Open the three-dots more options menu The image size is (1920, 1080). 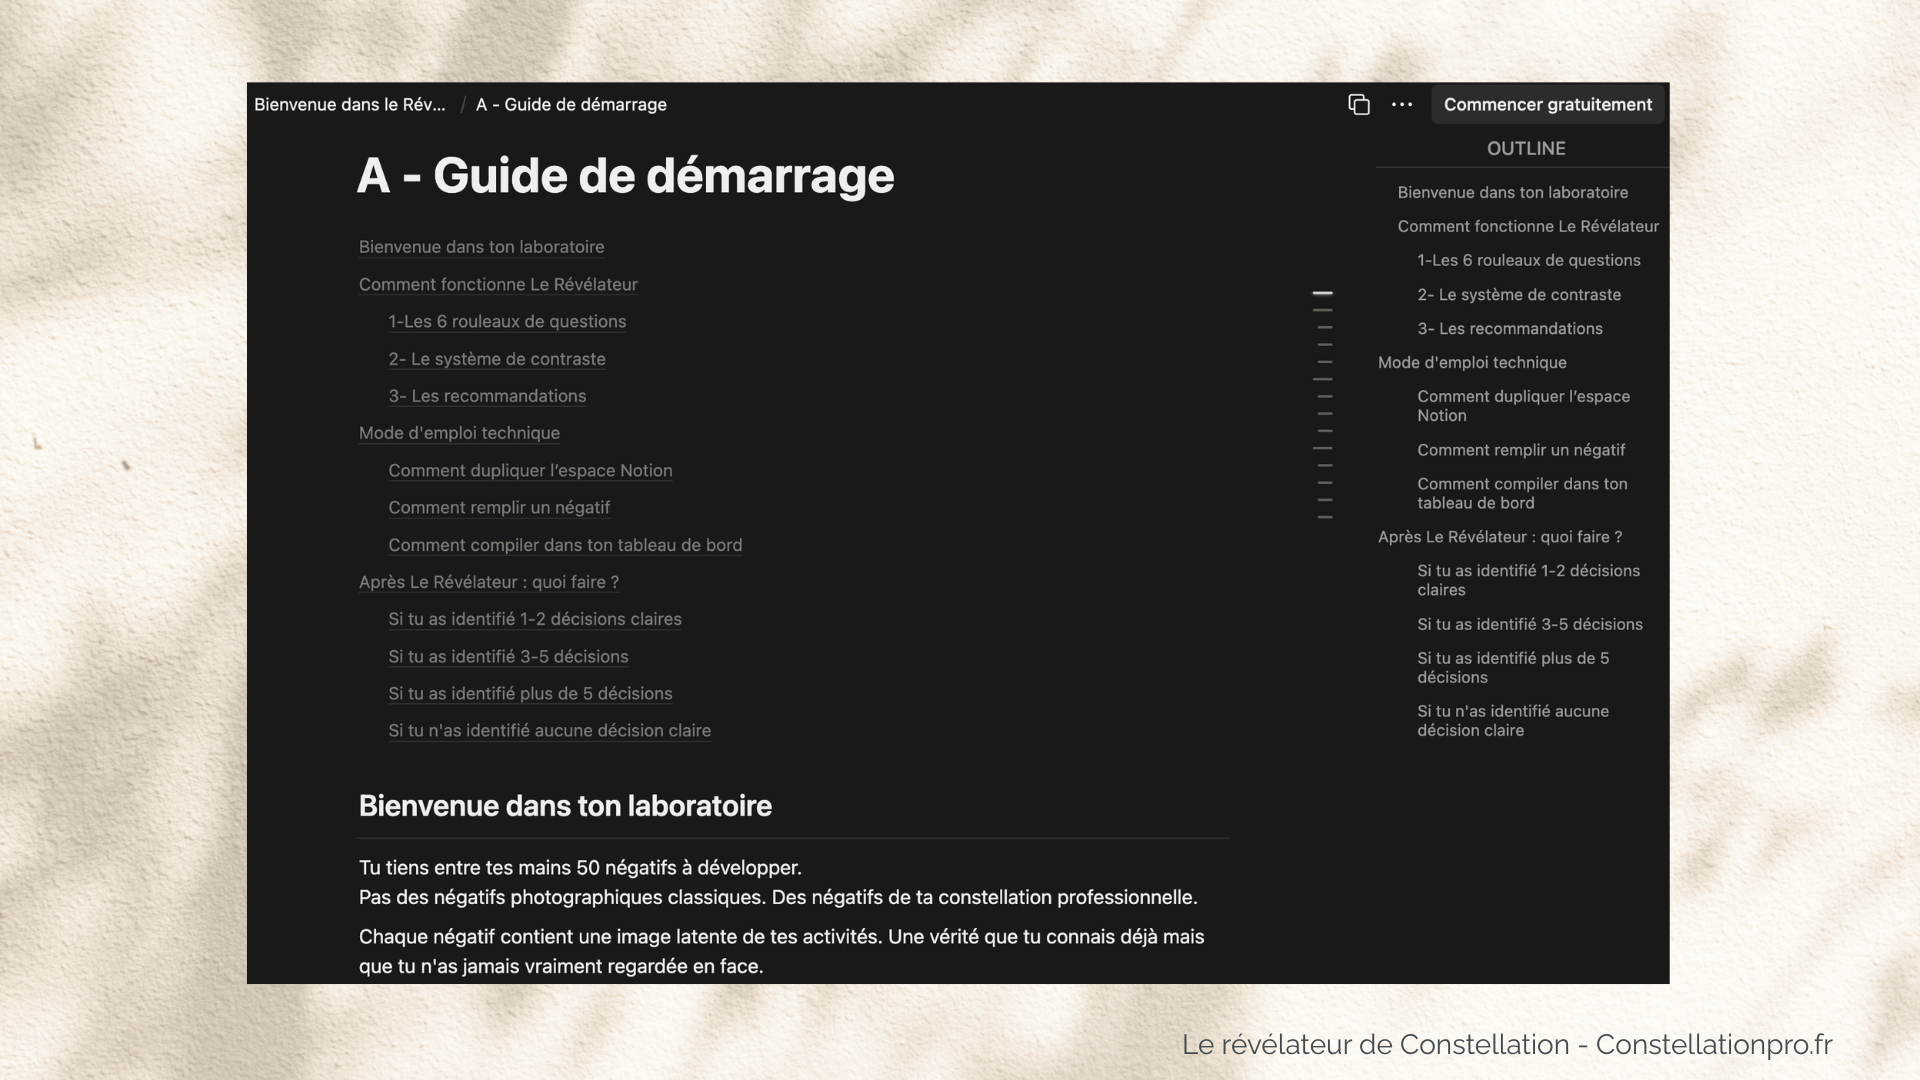(1402, 105)
